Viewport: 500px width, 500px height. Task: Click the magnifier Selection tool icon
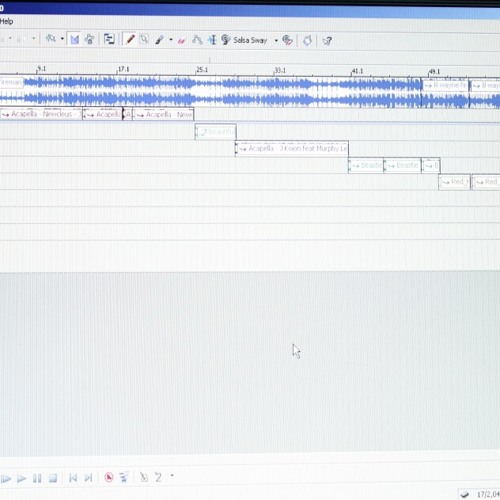point(144,40)
